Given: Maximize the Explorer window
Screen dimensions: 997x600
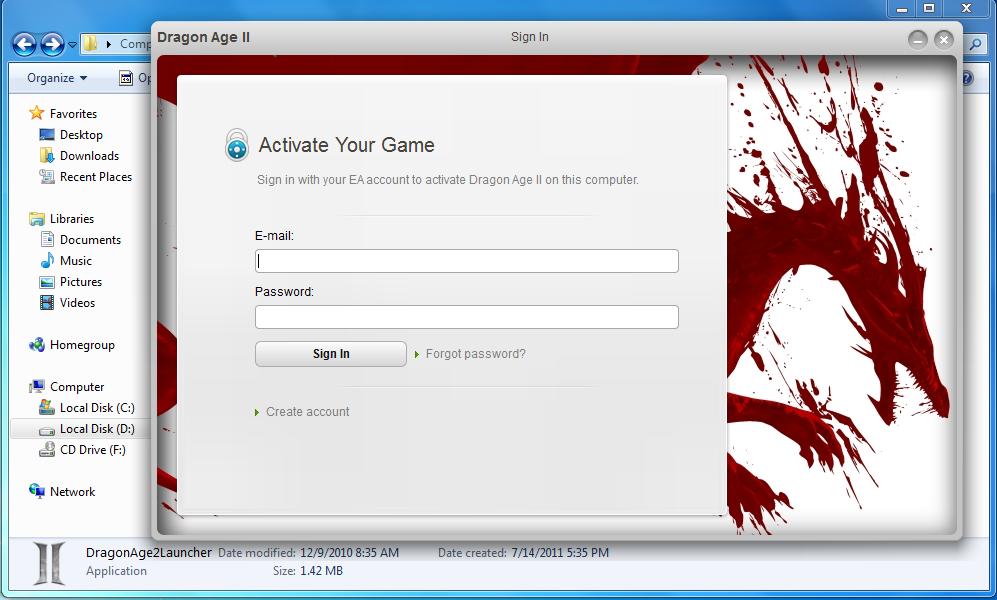Looking at the screenshot, I should [929, 9].
